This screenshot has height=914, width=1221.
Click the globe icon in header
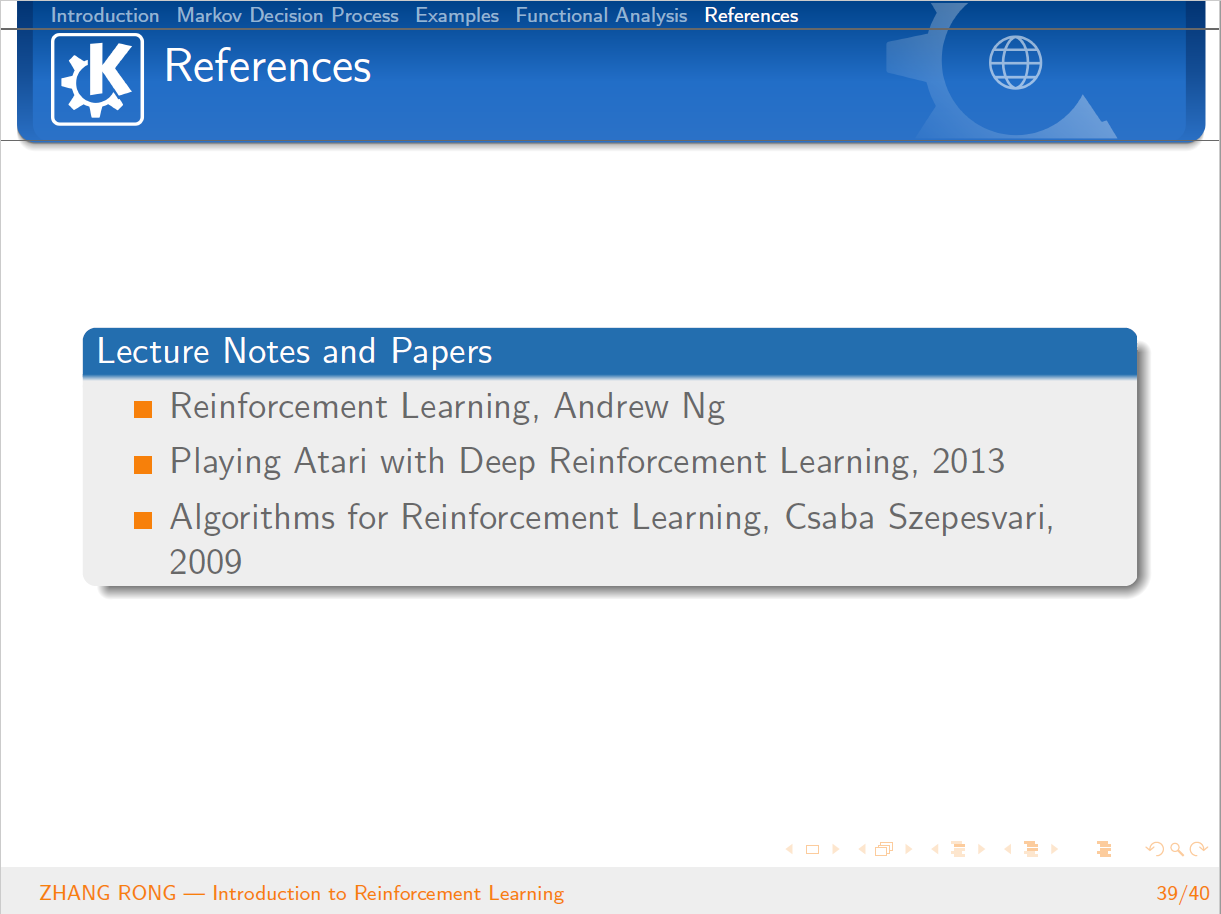1015,63
